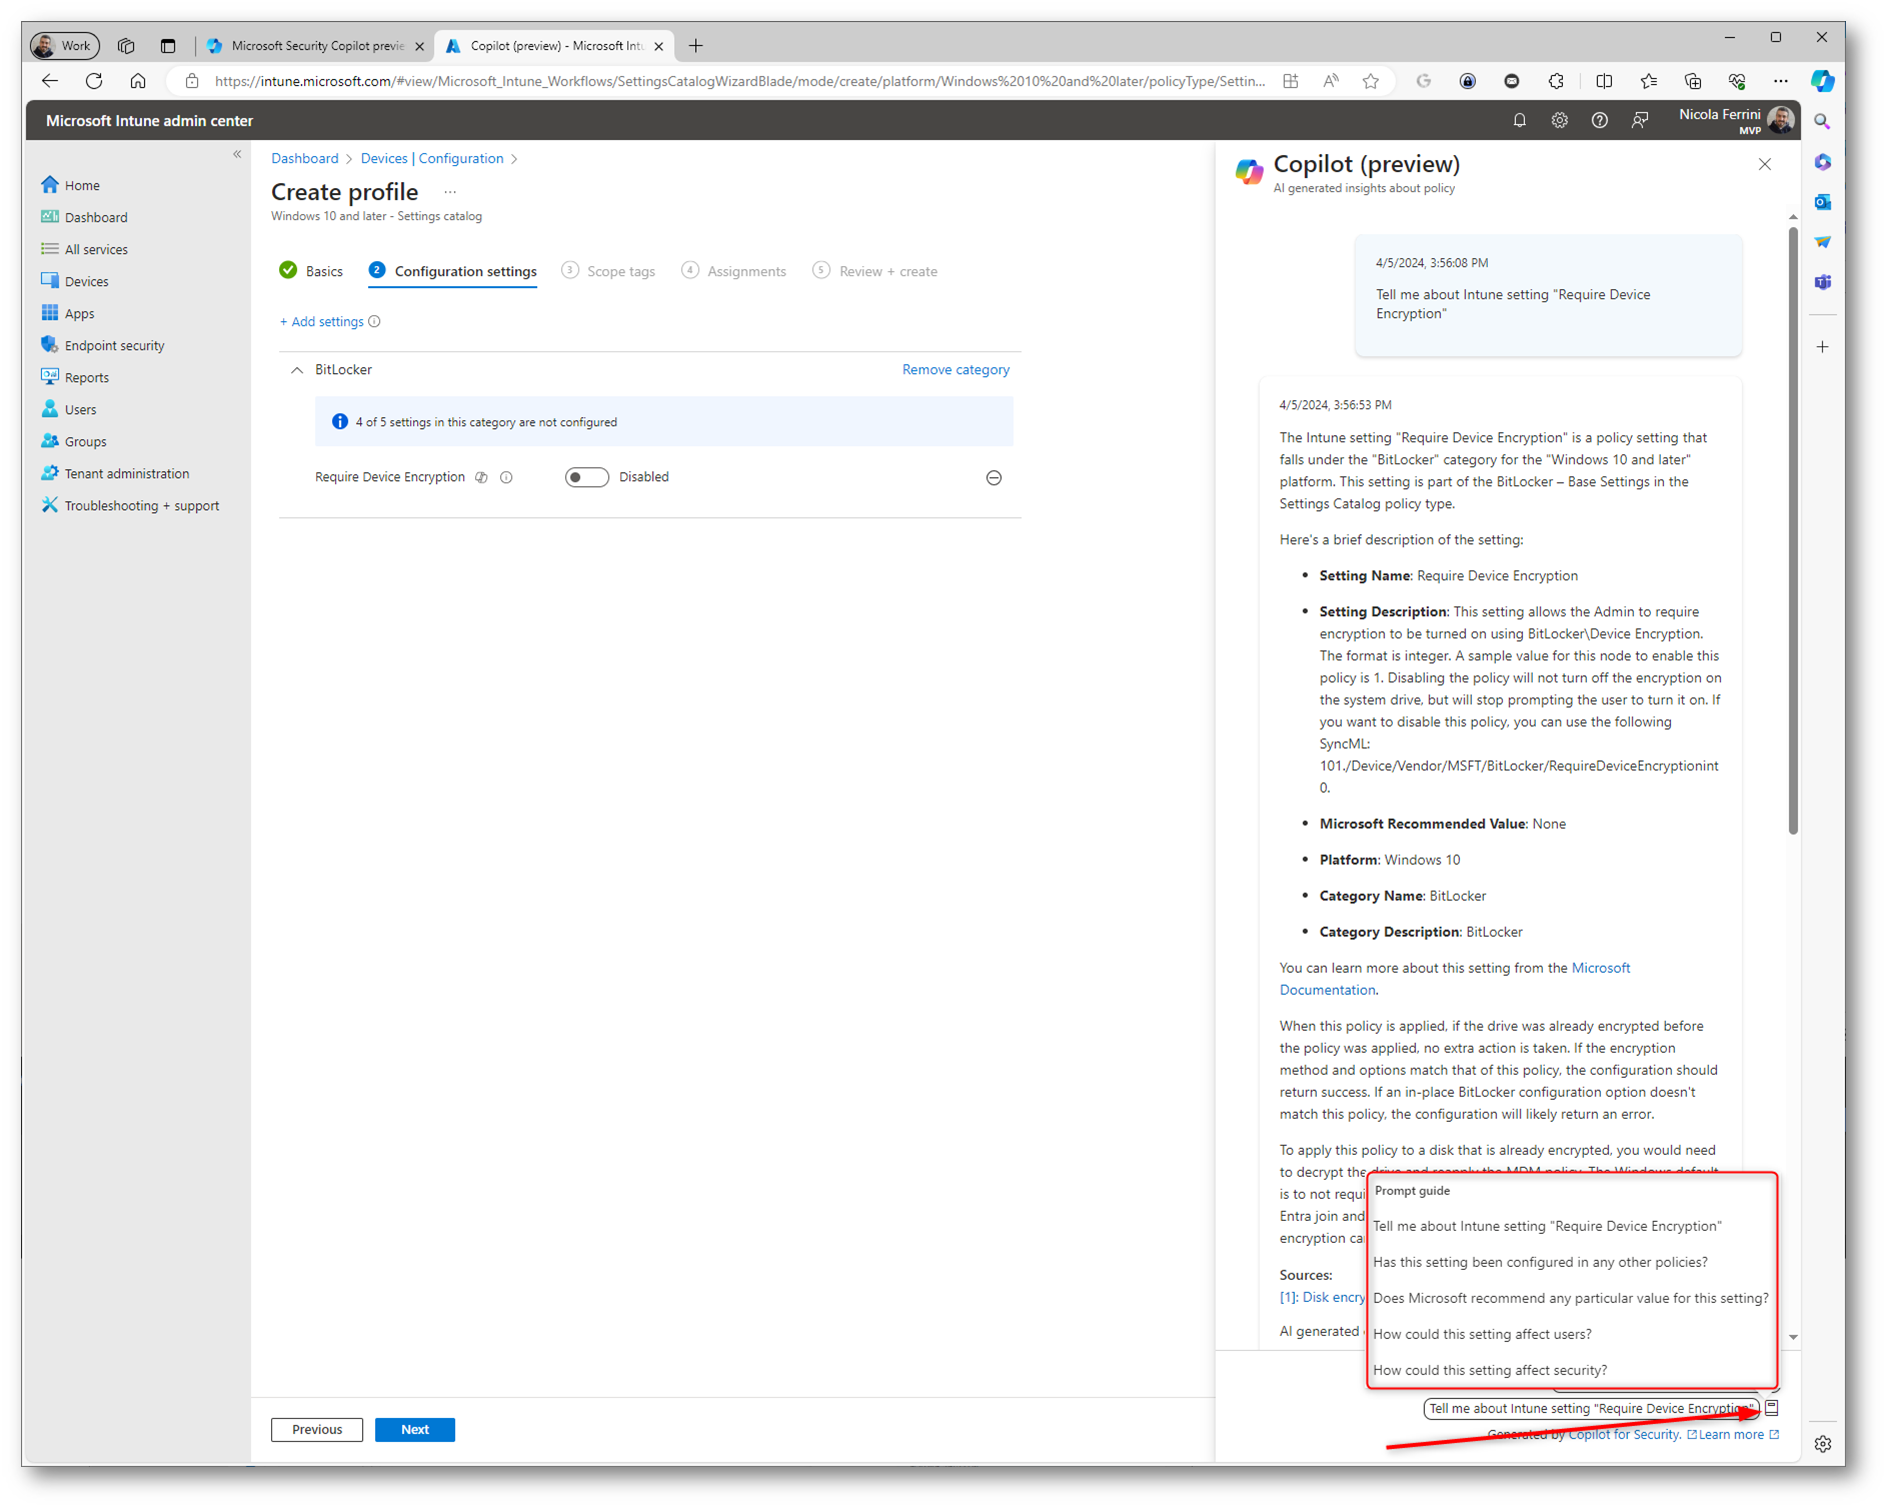
Task: Select prompt guide 'Tell me about Intune setting' entry
Action: [x=1546, y=1226]
